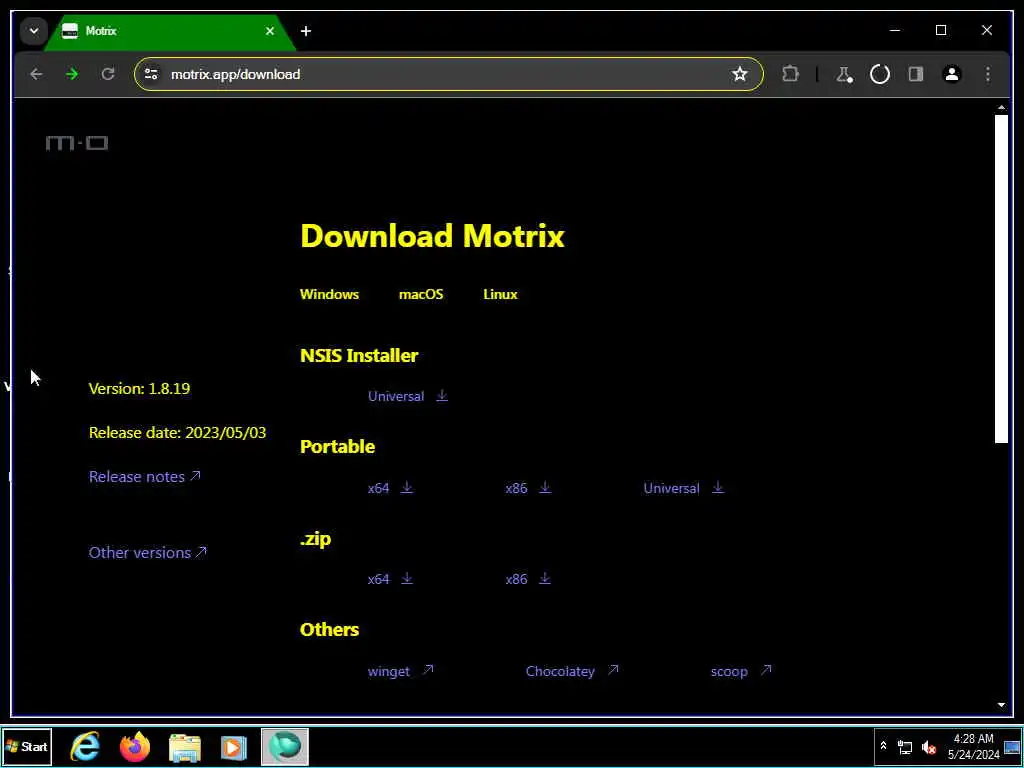Open site information icon in address bar

click(152, 74)
